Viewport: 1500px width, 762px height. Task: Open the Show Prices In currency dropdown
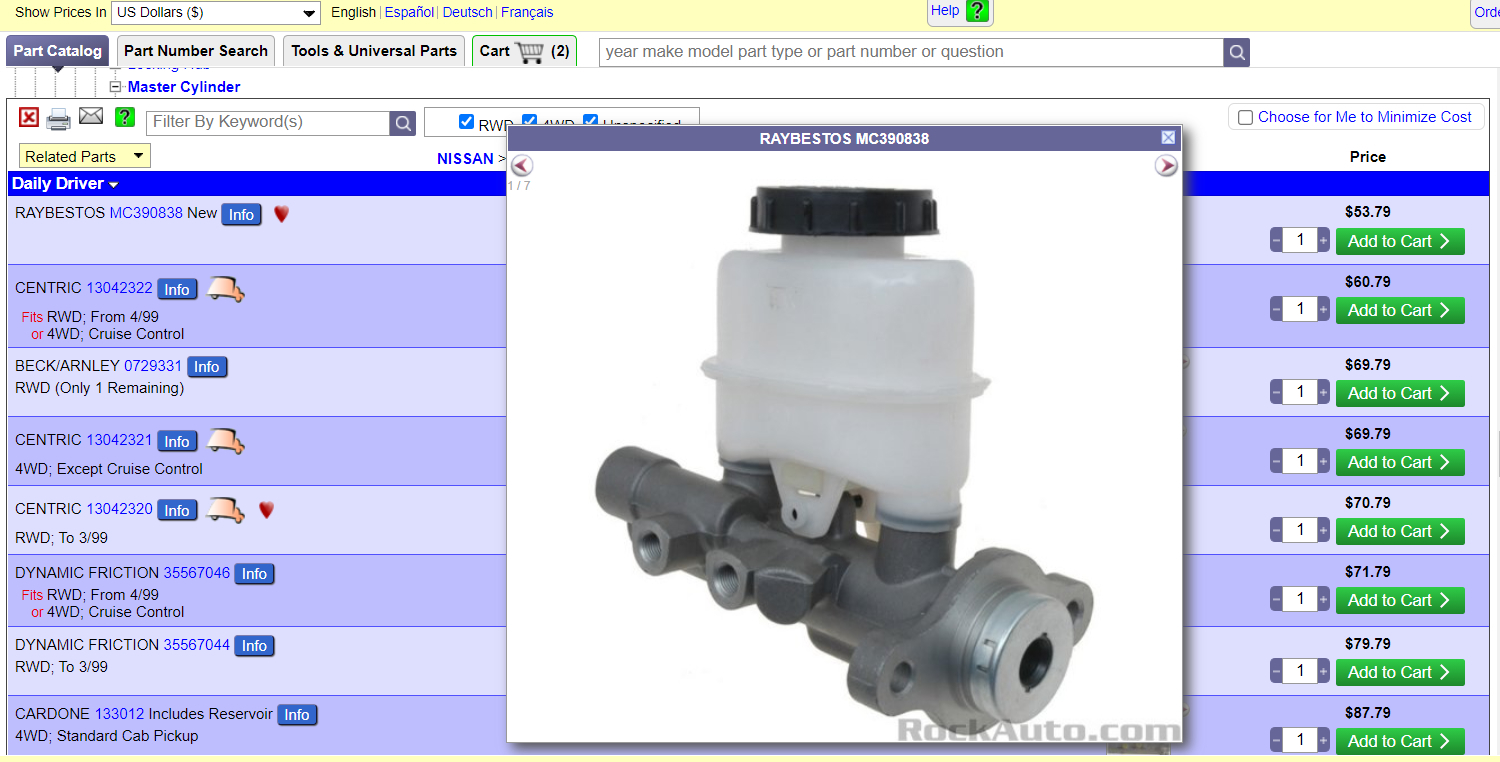click(x=216, y=13)
